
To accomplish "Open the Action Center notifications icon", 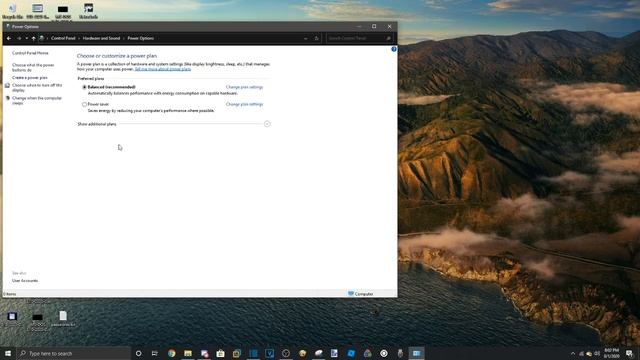I will [629, 353].
